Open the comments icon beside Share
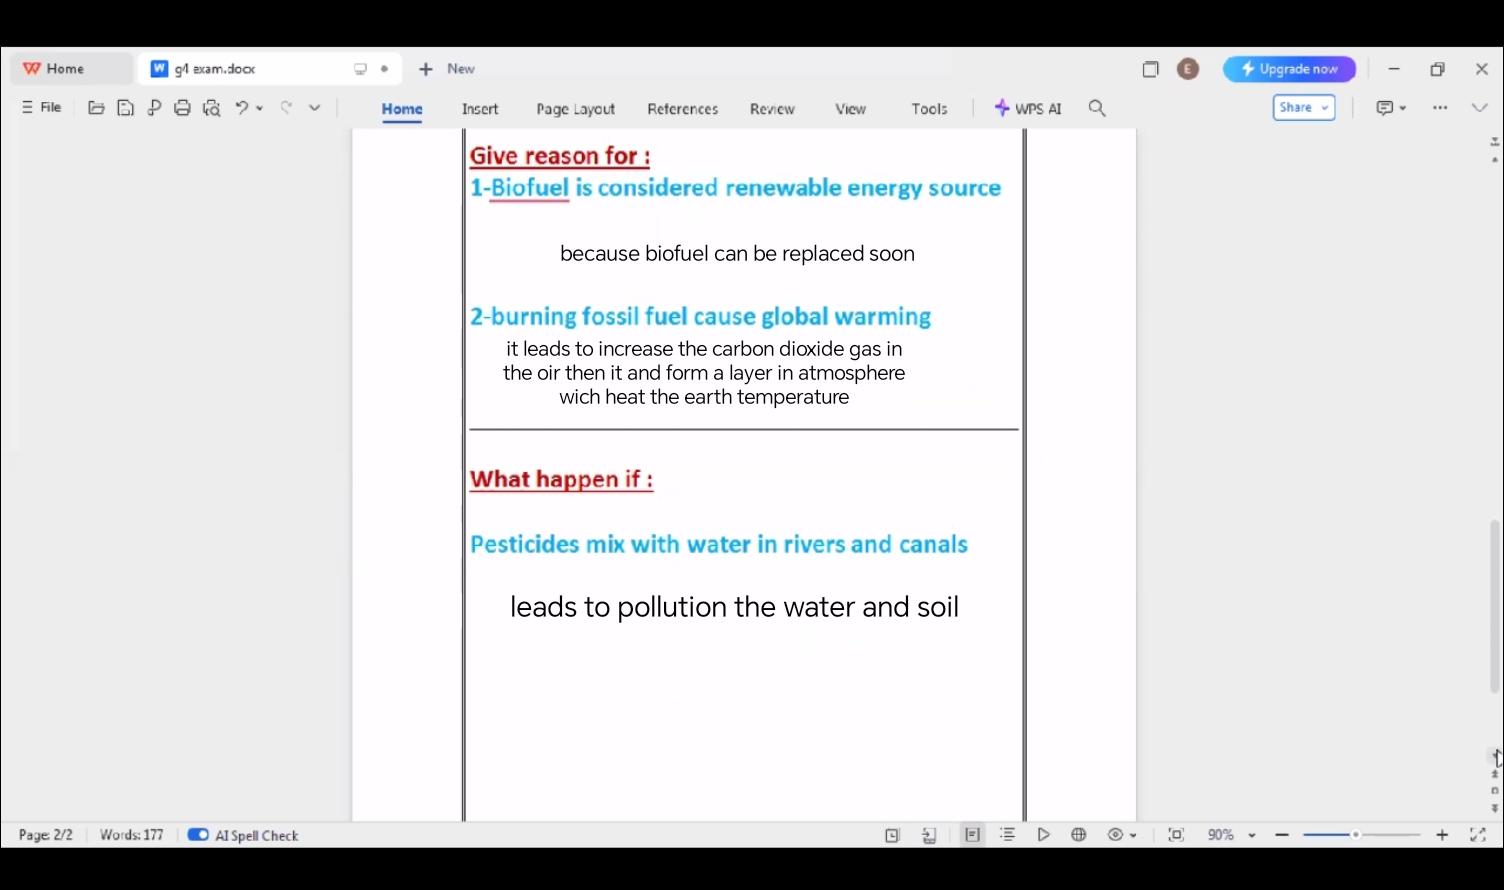The height and width of the screenshot is (890, 1504). [1384, 108]
